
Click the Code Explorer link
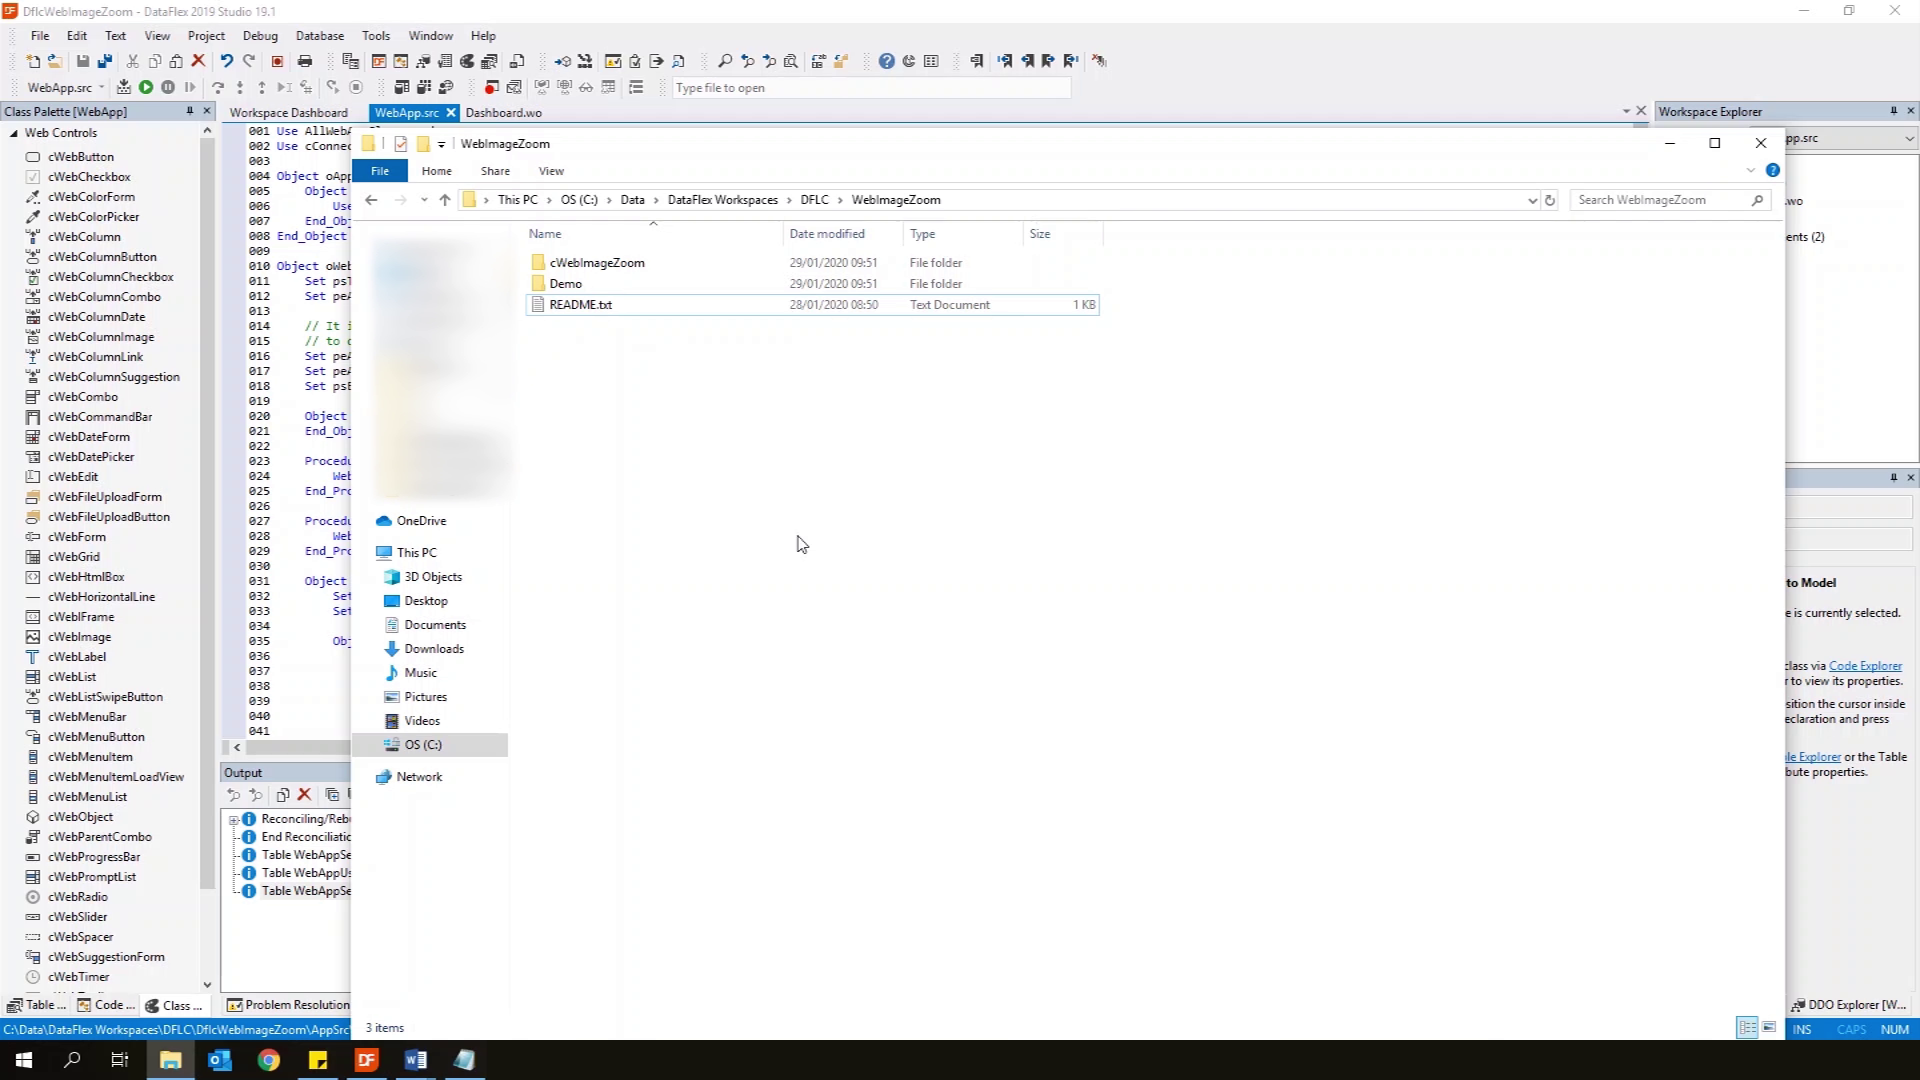click(x=1865, y=666)
